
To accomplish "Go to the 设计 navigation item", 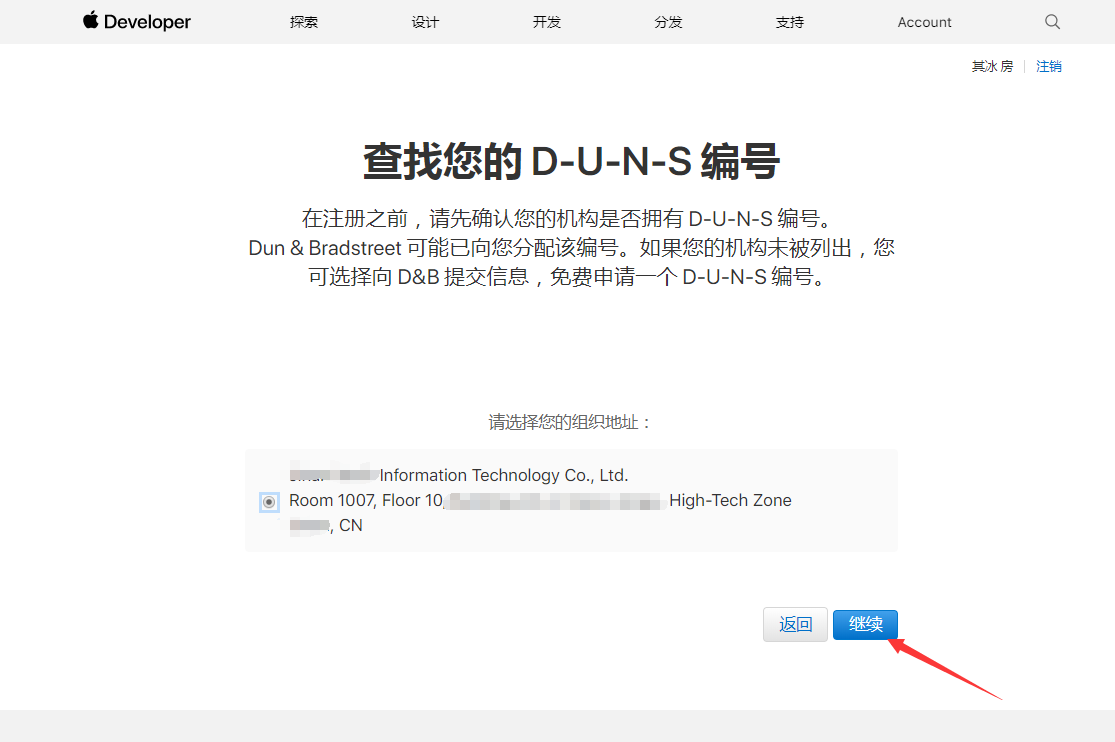I will pyautogui.click(x=425, y=22).
